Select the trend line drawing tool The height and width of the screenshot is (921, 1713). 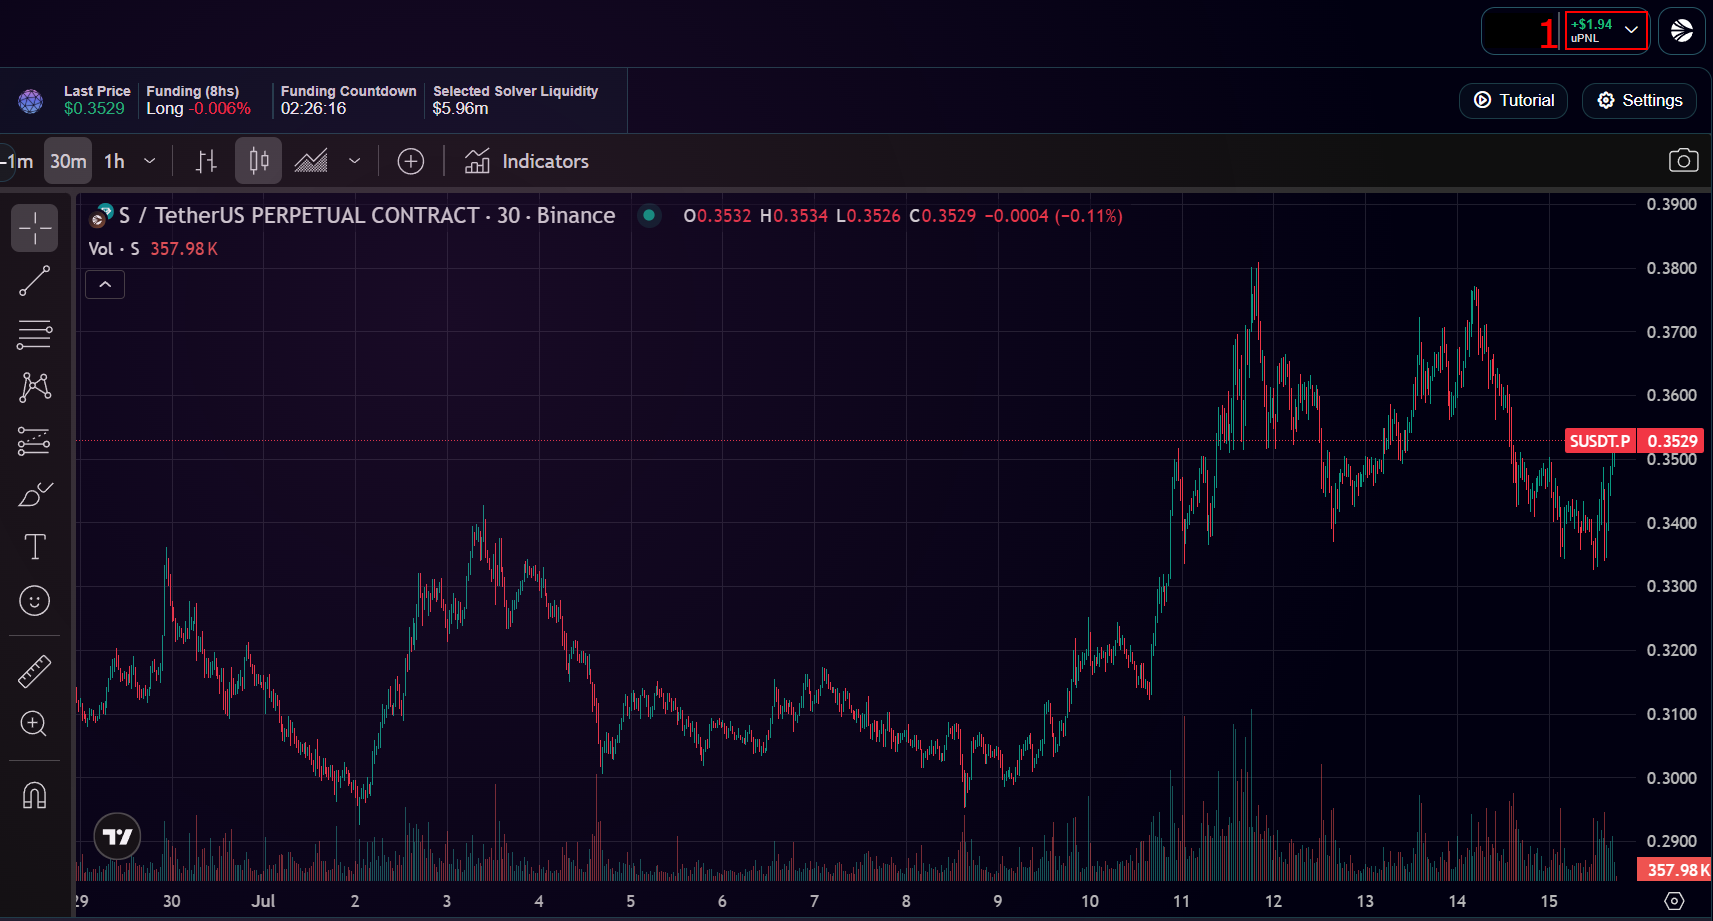click(34, 281)
